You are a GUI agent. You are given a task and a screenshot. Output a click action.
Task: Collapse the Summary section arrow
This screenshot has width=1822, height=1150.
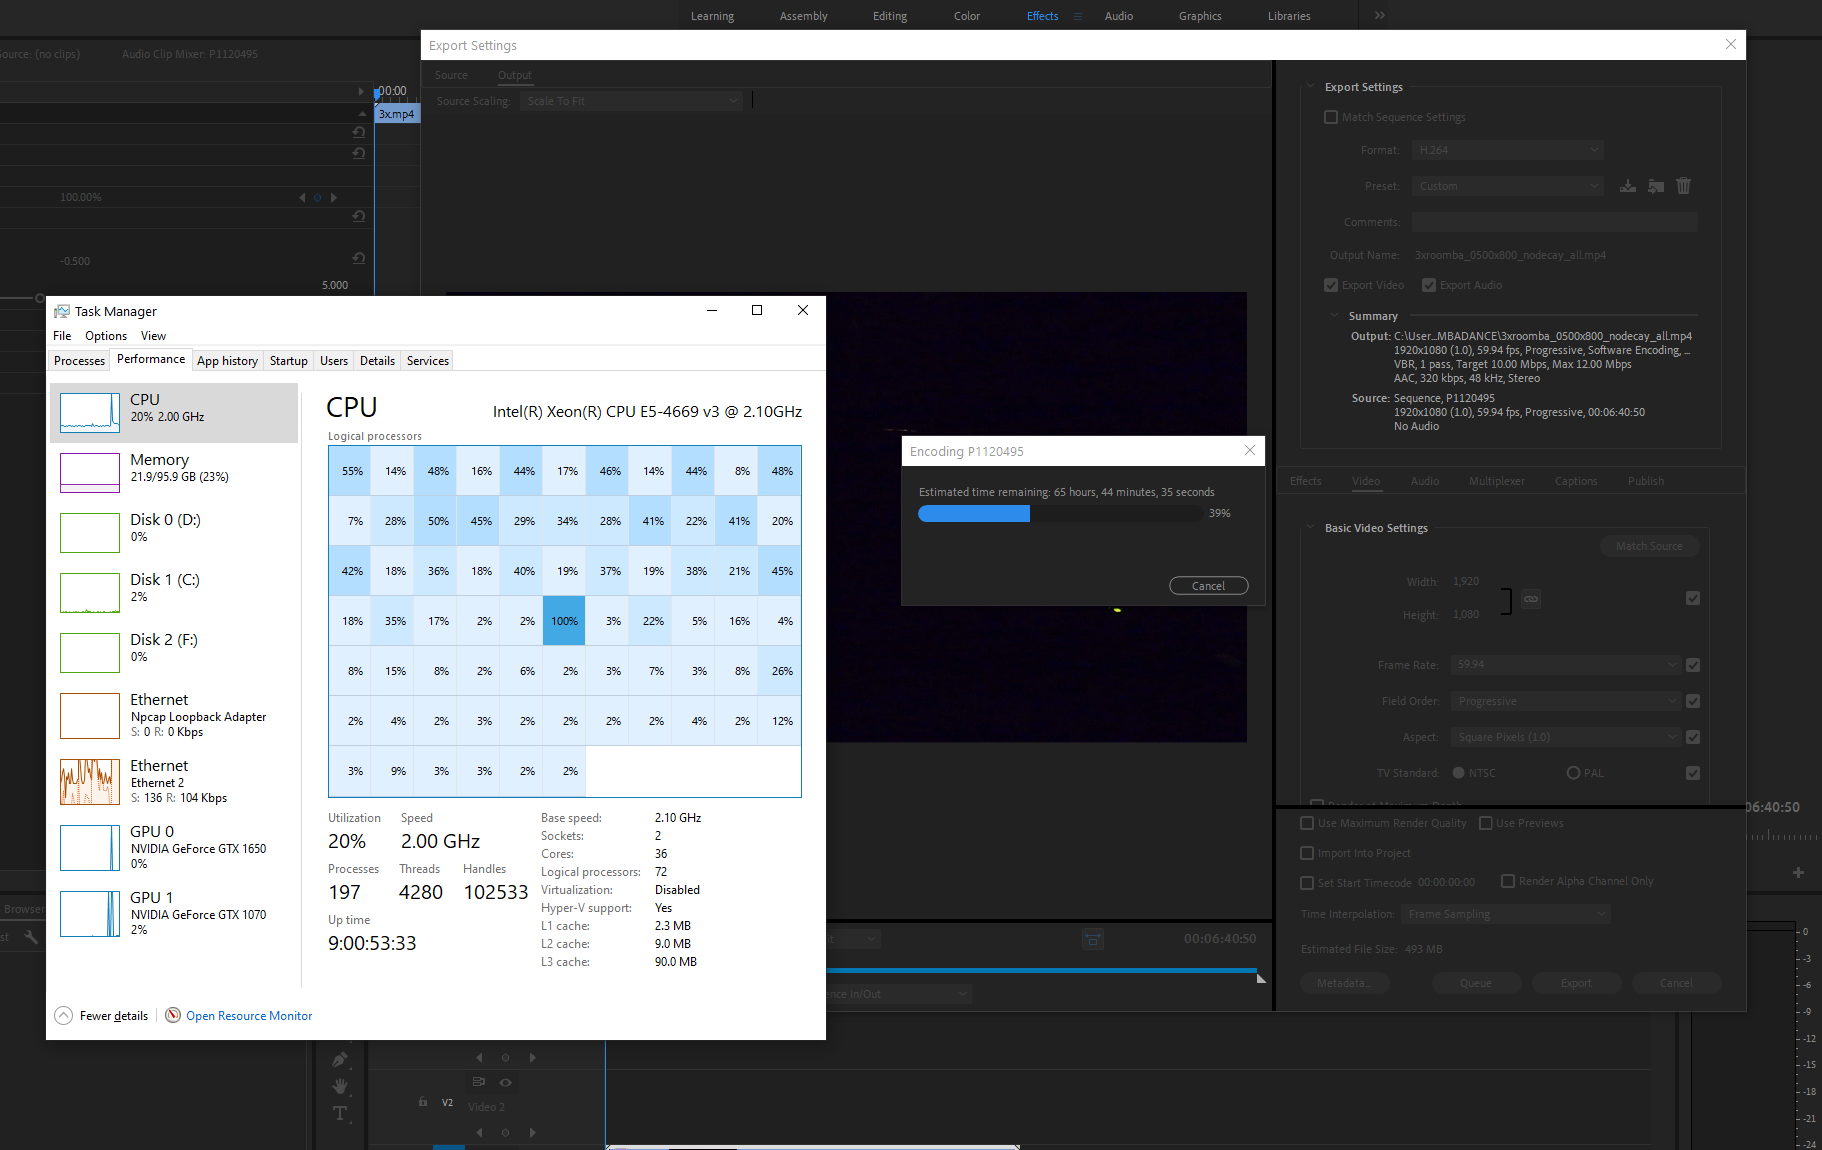1334,315
